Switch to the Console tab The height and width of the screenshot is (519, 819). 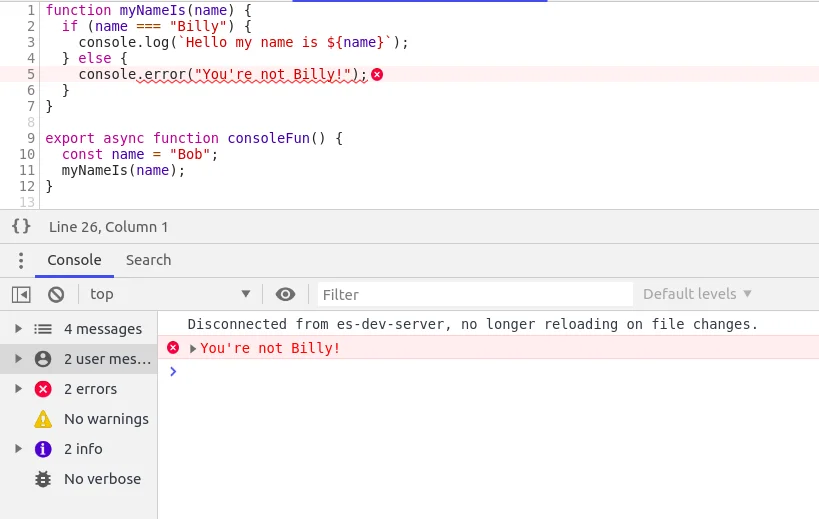[74, 260]
